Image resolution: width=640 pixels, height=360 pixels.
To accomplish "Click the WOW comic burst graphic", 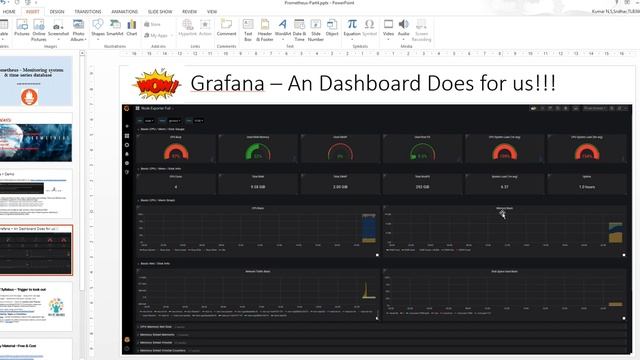I will click(x=157, y=84).
